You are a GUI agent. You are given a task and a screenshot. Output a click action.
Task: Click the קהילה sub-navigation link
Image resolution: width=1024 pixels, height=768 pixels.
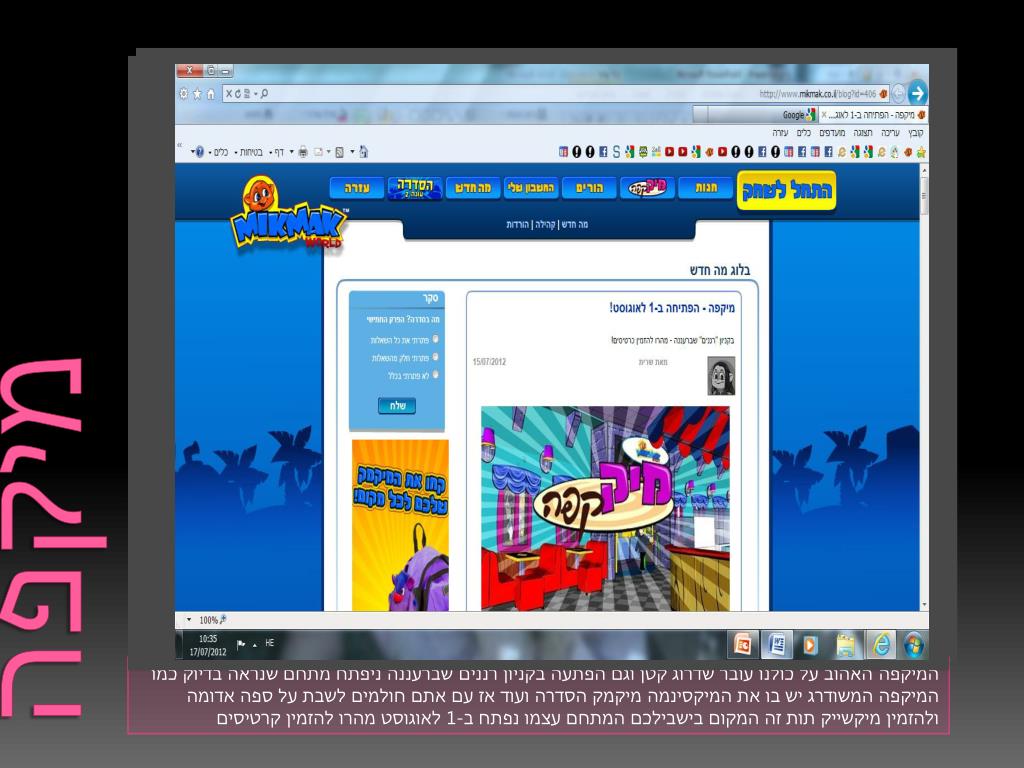point(545,224)
